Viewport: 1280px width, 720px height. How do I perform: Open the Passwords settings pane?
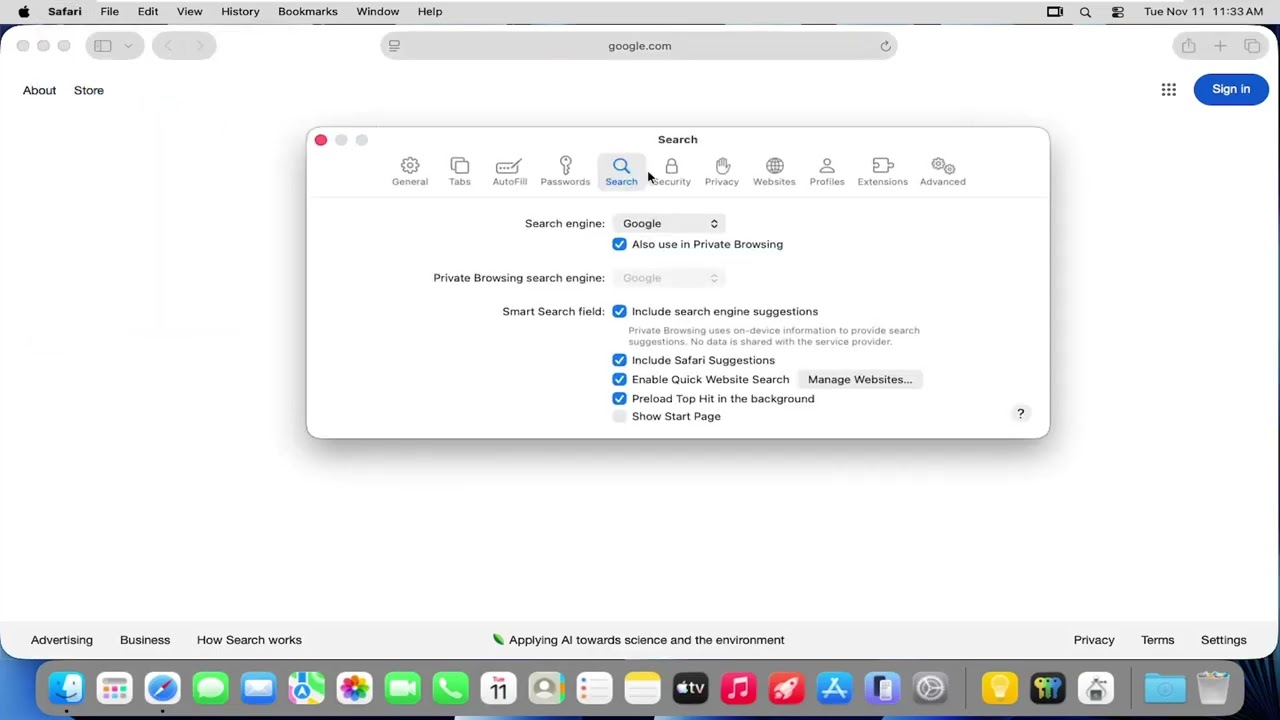pos(565,171)
